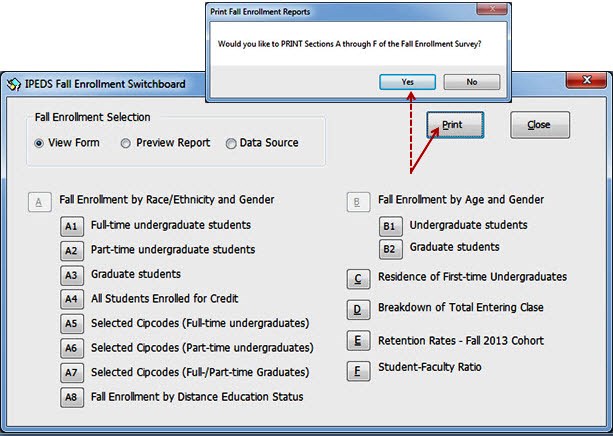Screen dimensions: 613x436
Task: Open section A1 Full-time undergraduate students
Action: [72, 226]
